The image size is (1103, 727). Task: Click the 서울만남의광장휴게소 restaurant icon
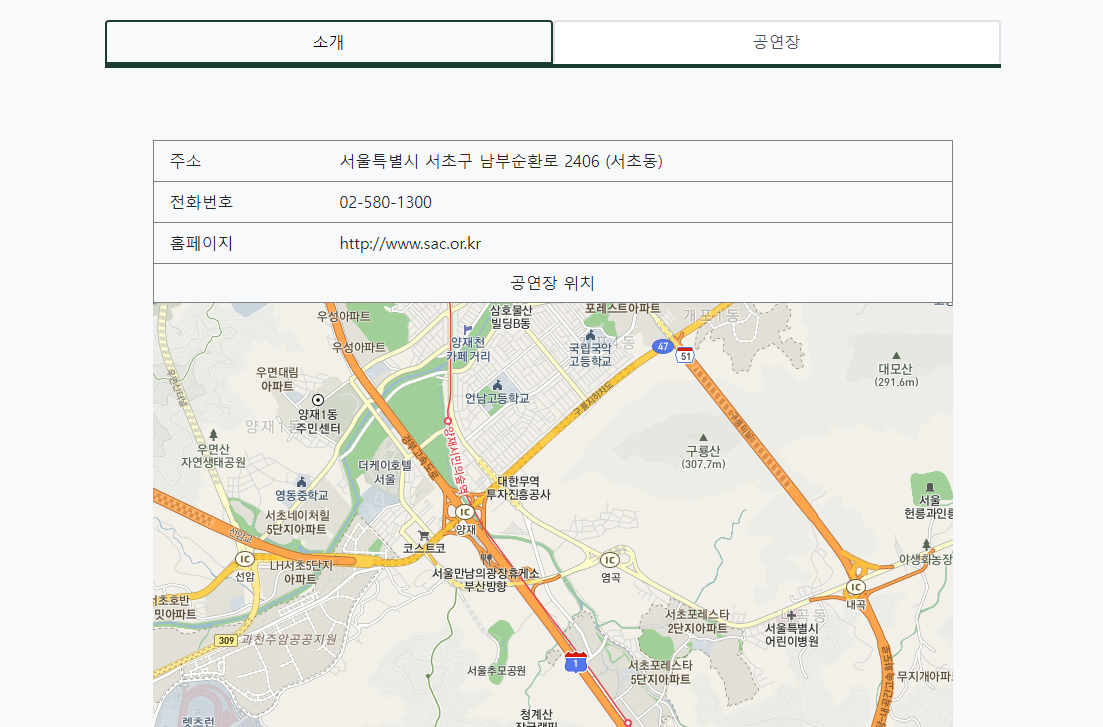coord(485,560)
